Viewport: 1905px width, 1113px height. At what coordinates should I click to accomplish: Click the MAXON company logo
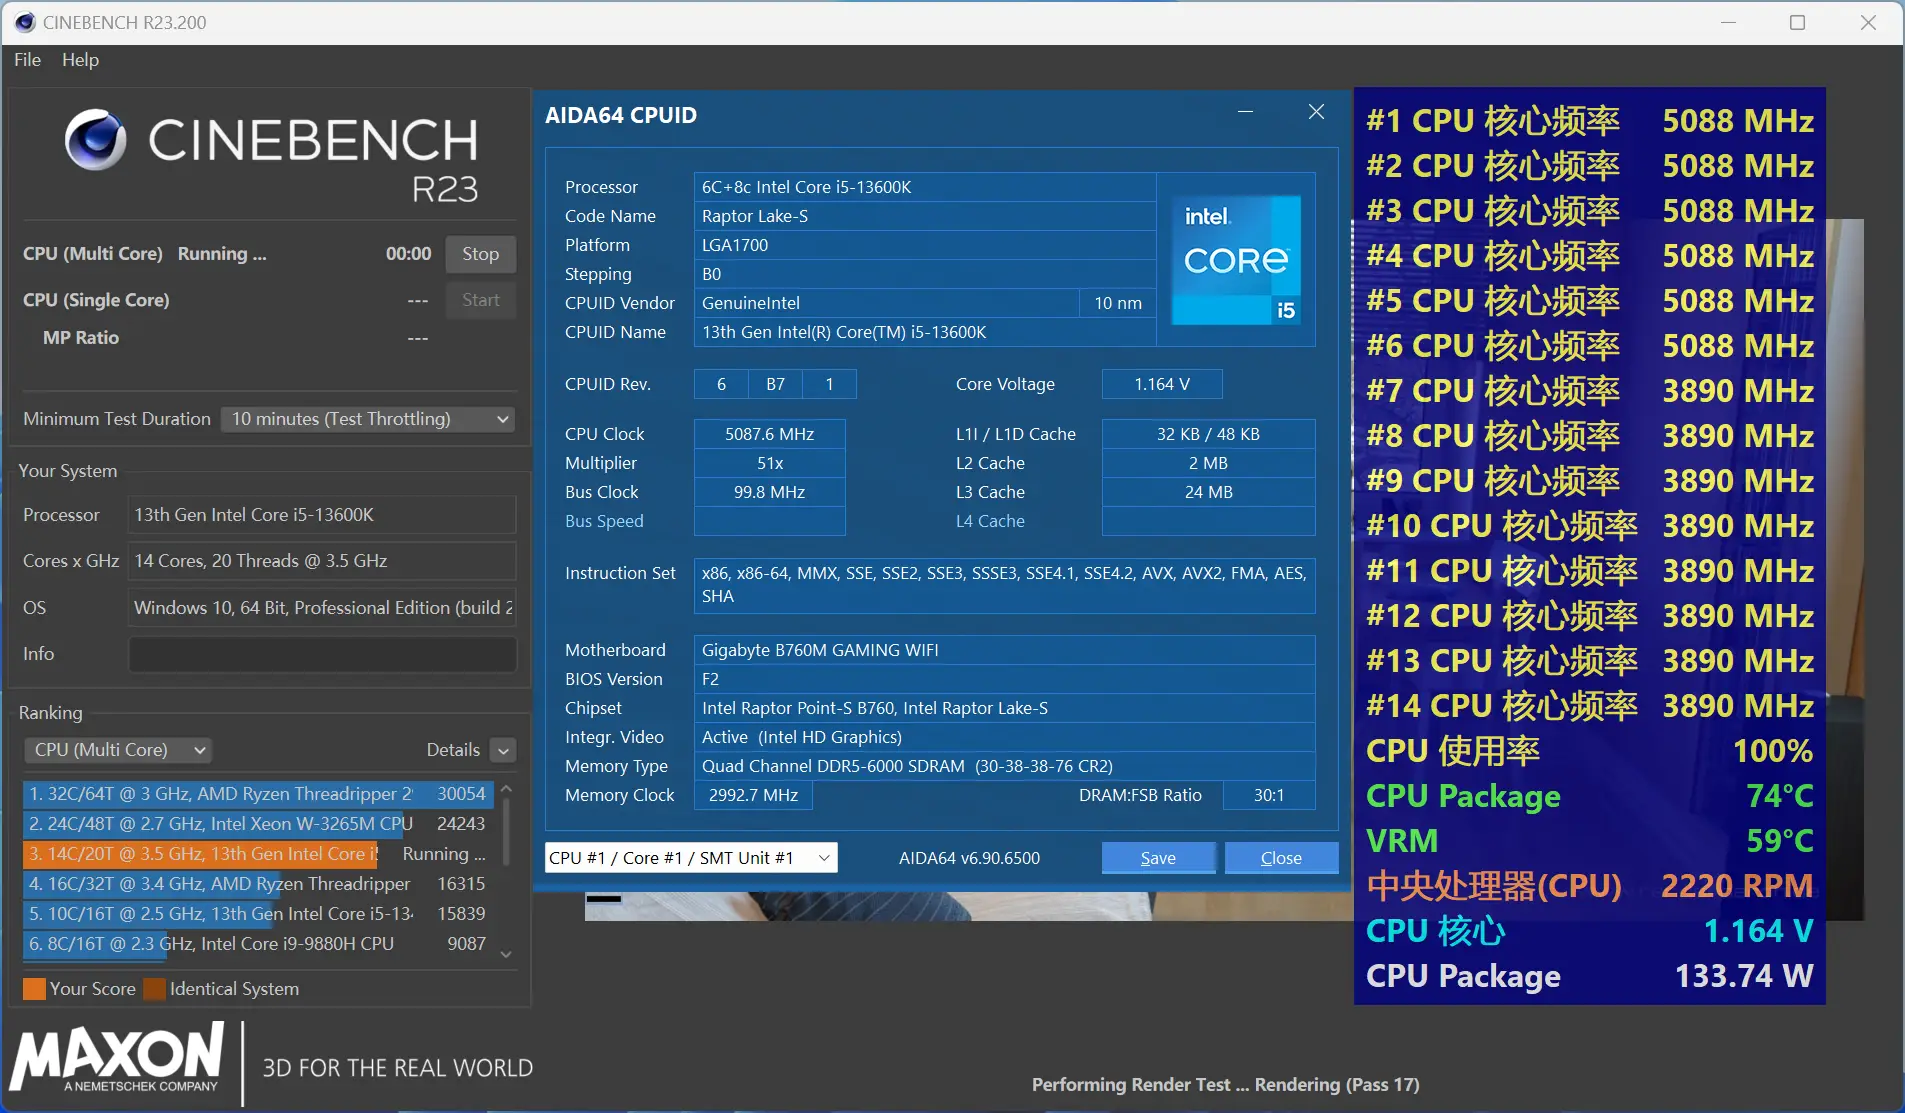click(116, 1058)
